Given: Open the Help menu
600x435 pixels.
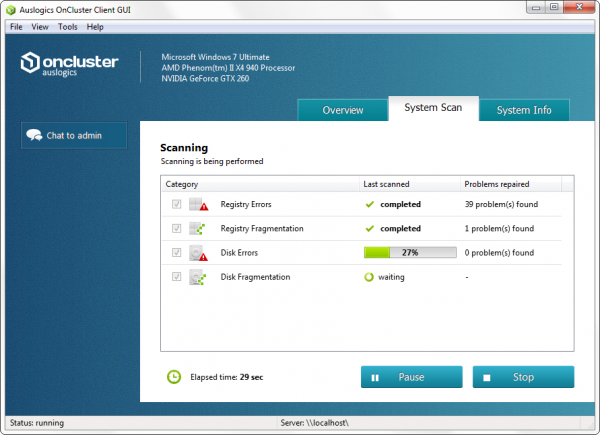Looking at the screenshot, I should 95,27.
